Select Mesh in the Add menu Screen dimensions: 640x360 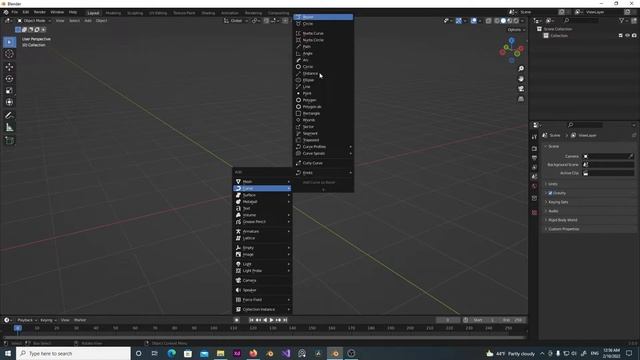pos(262,182)
